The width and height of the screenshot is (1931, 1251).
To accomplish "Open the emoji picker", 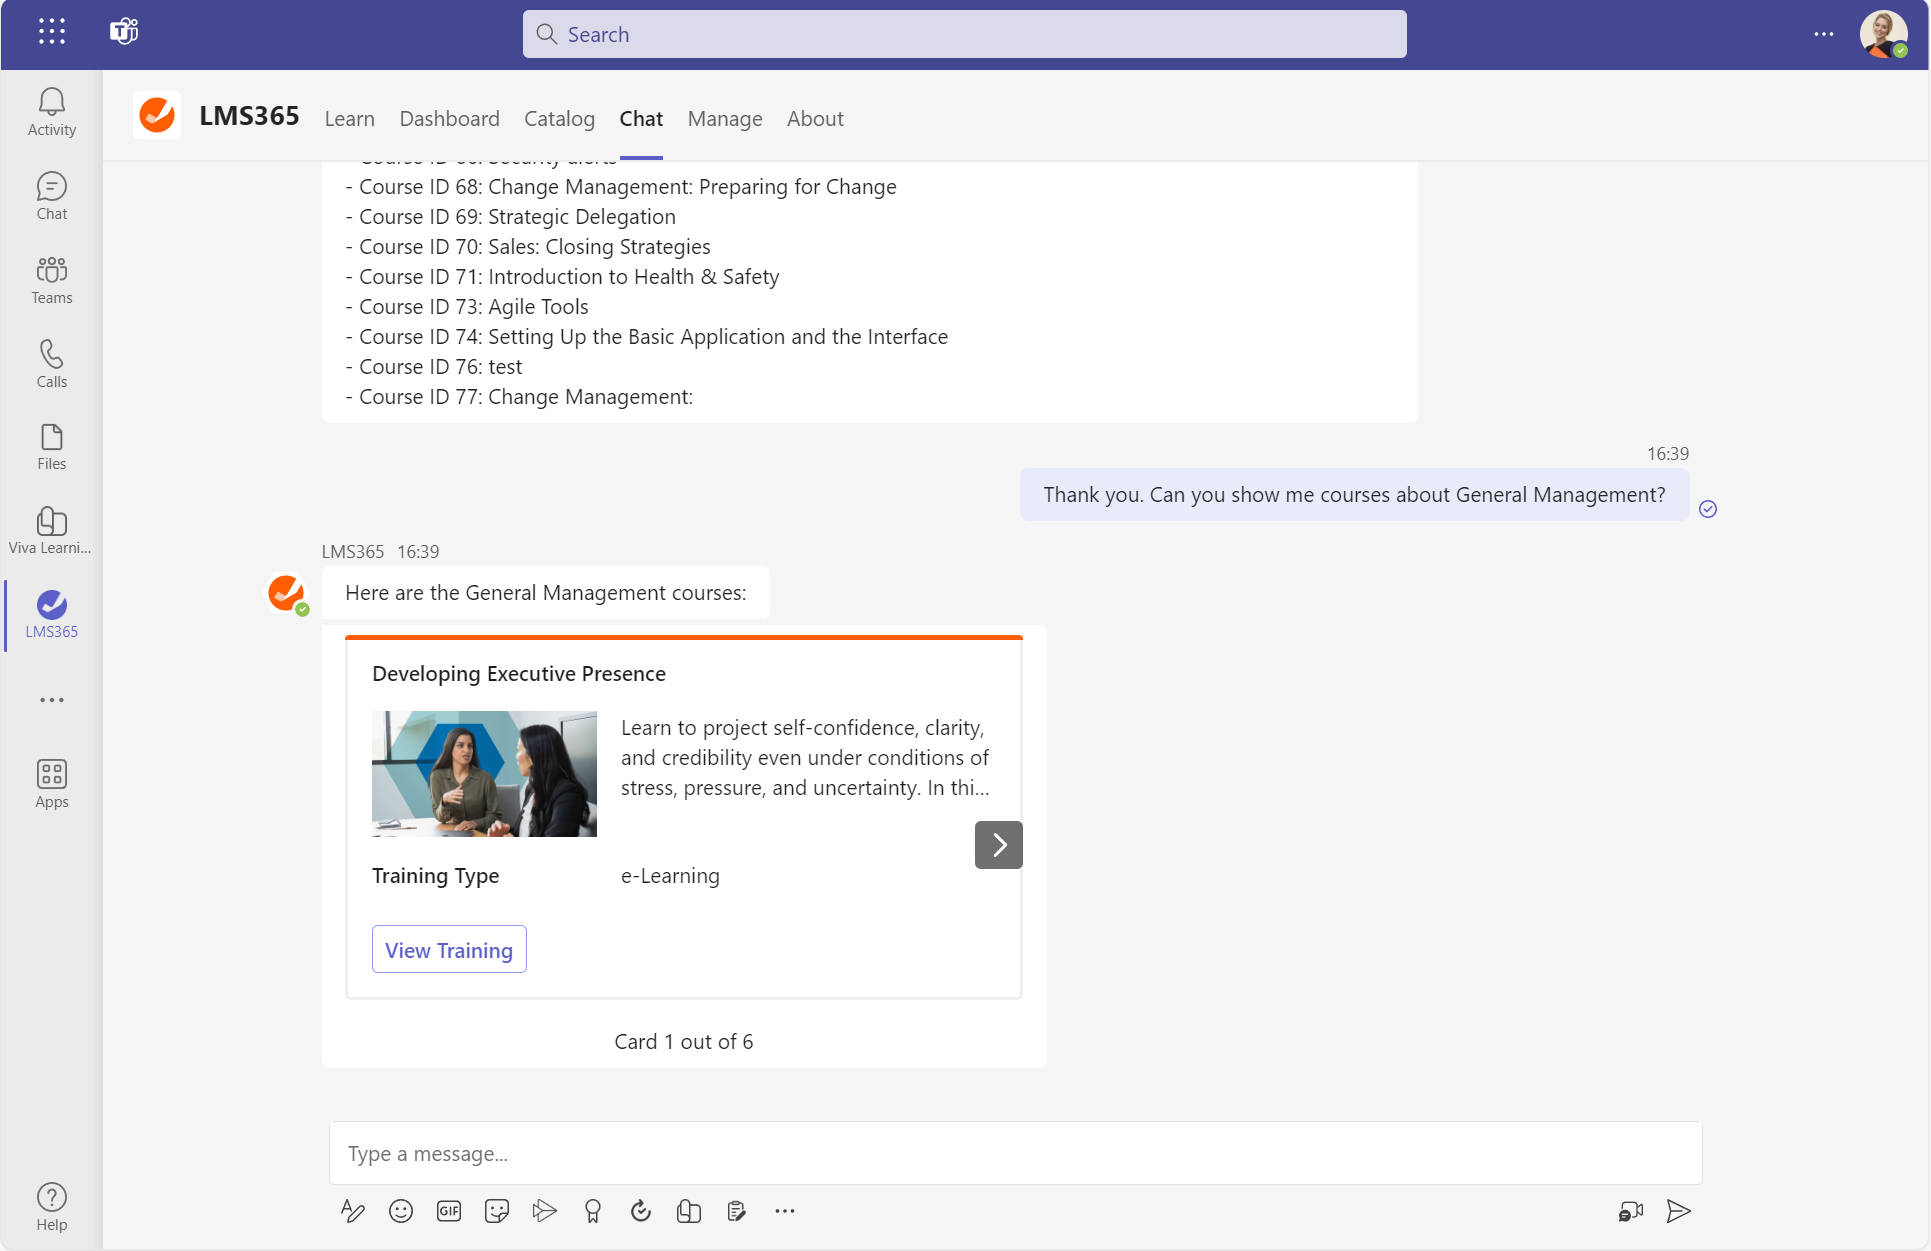I will point(401,1211).
